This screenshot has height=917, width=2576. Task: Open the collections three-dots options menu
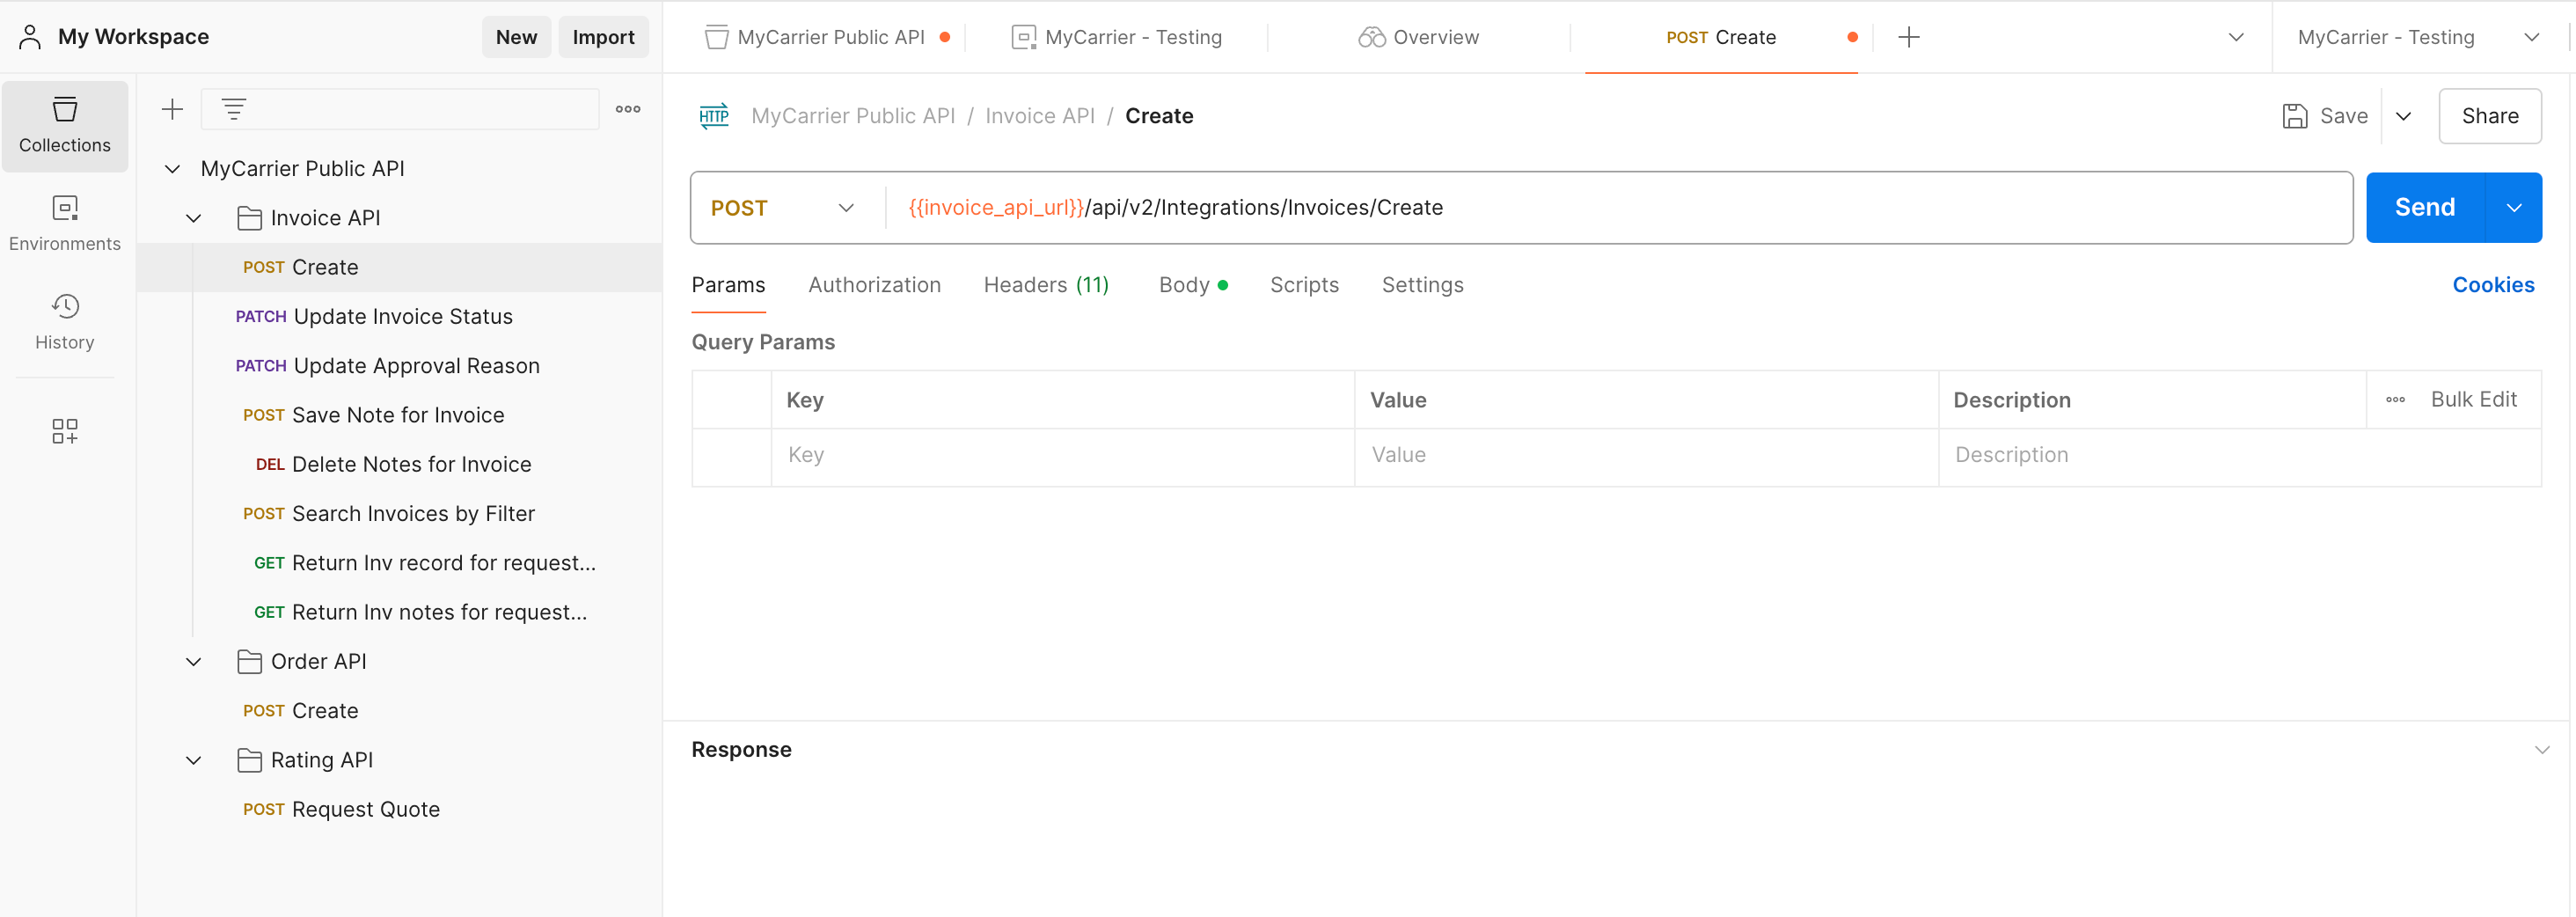pyautogui.click(x=628, y=109)
